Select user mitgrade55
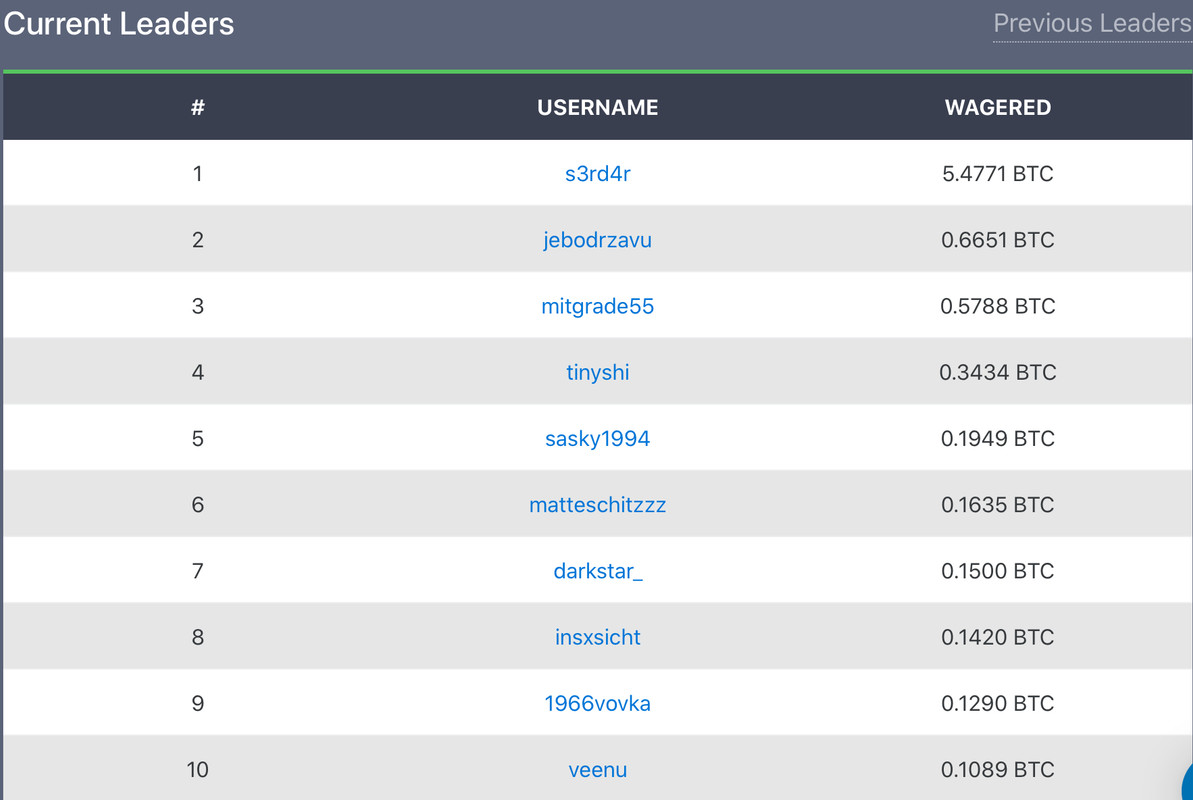Image resolution: width=1193 pixels, height=800 pixels. point(598,306)
